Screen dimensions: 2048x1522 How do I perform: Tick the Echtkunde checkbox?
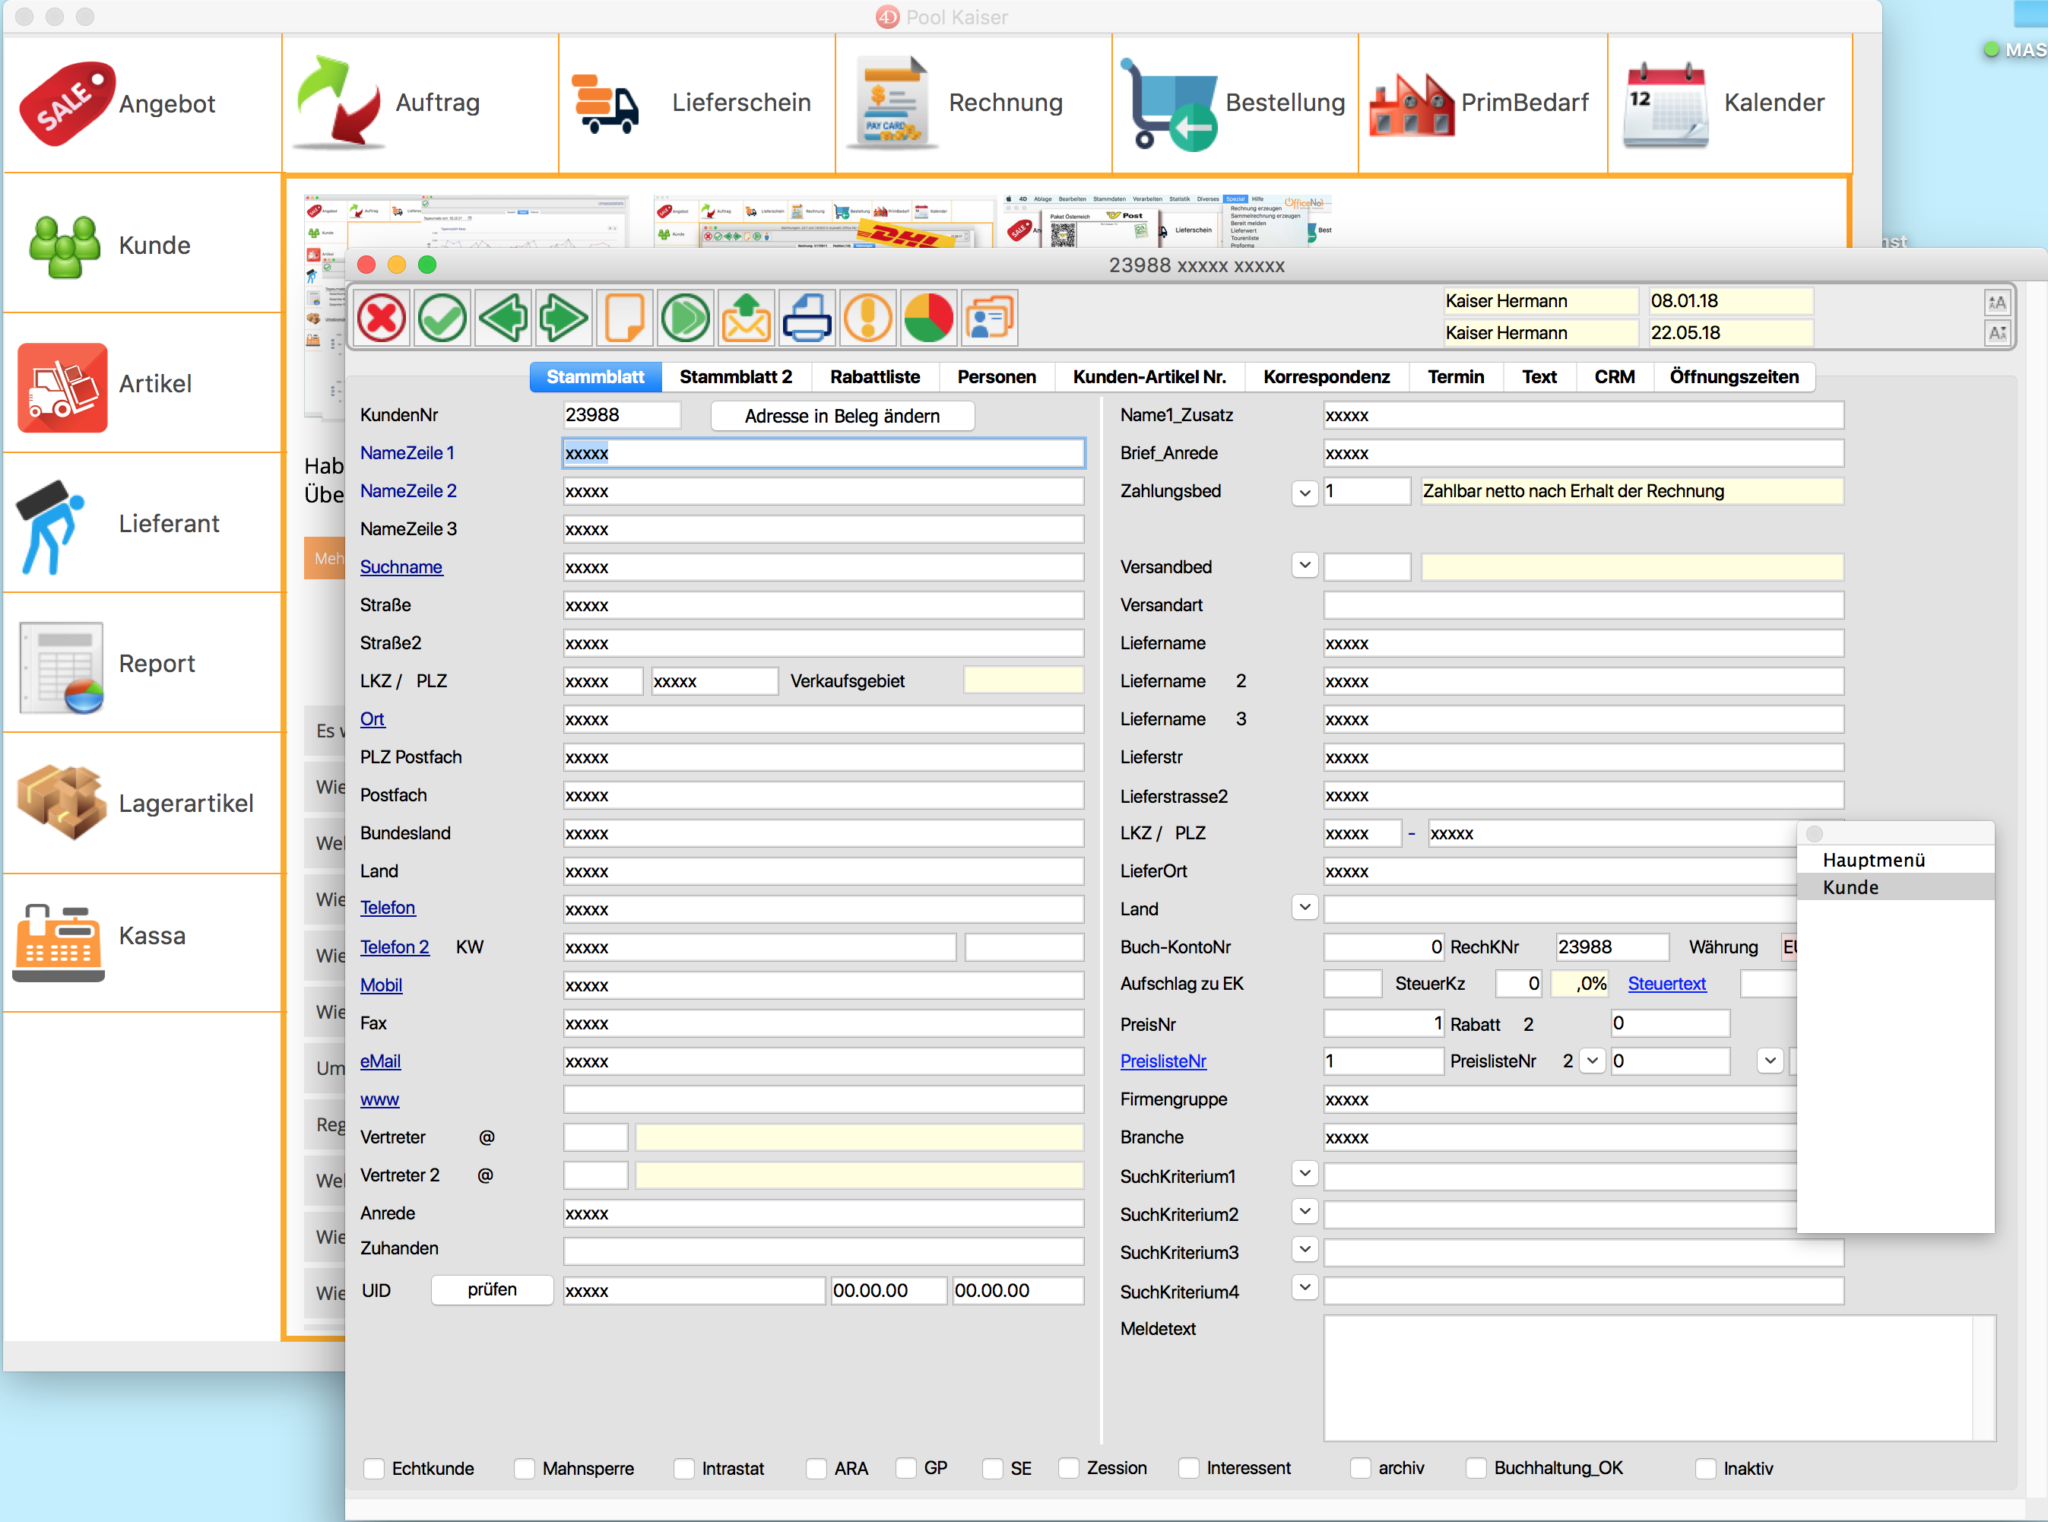point(374,1468)
